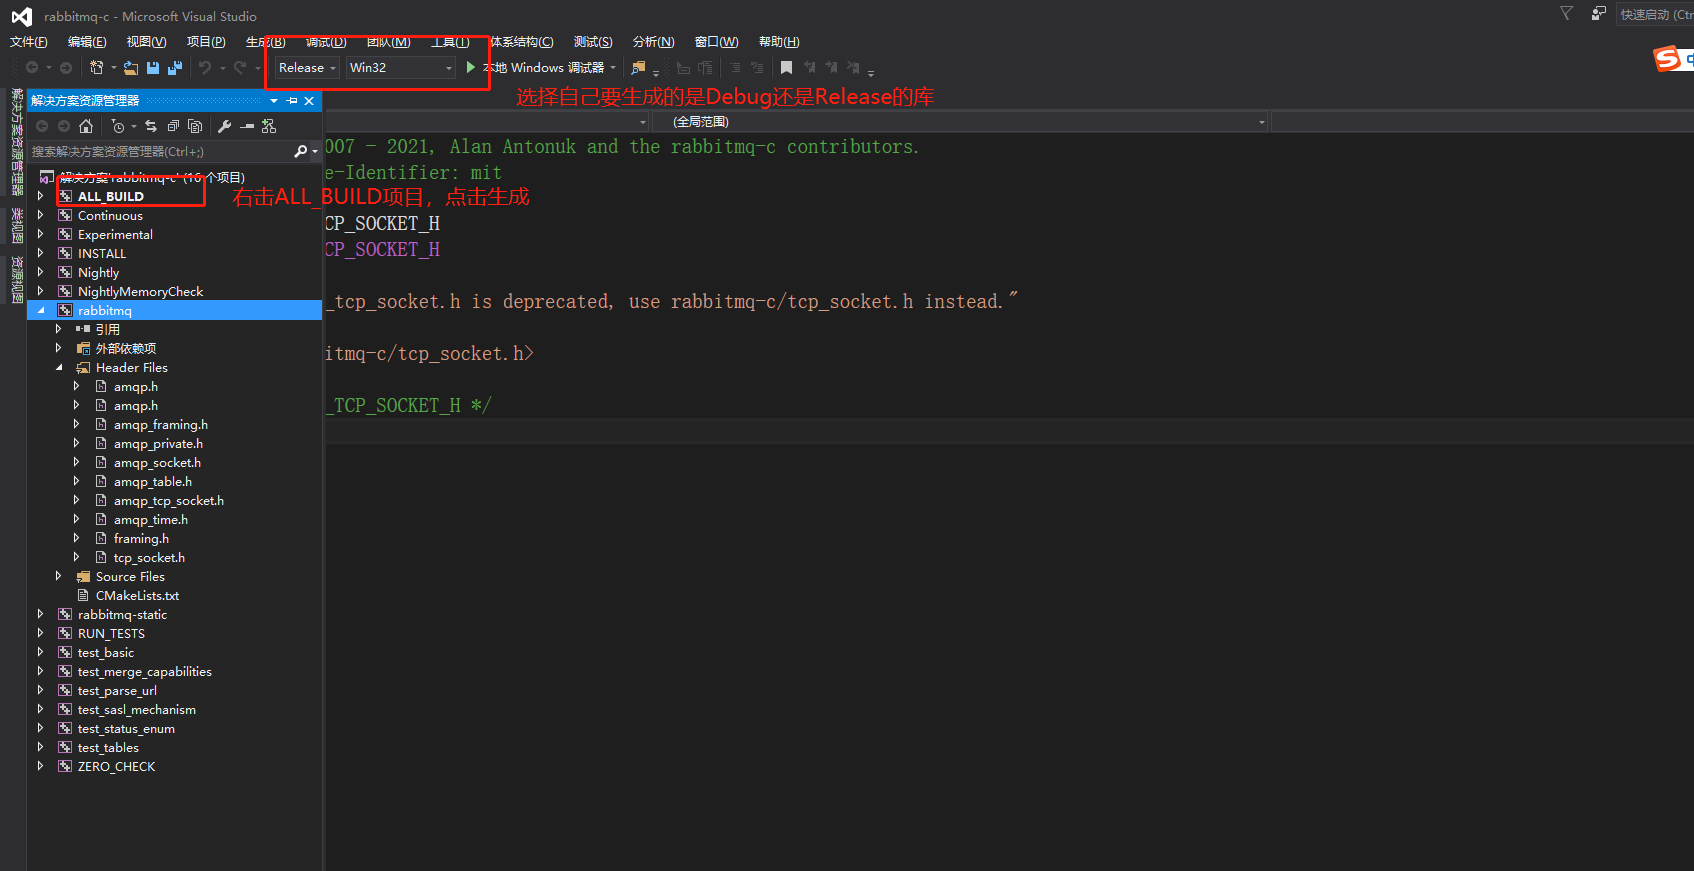Open the search options dropdown arrow
This screenshot has width=1694, height=871.
coord(315,152)
